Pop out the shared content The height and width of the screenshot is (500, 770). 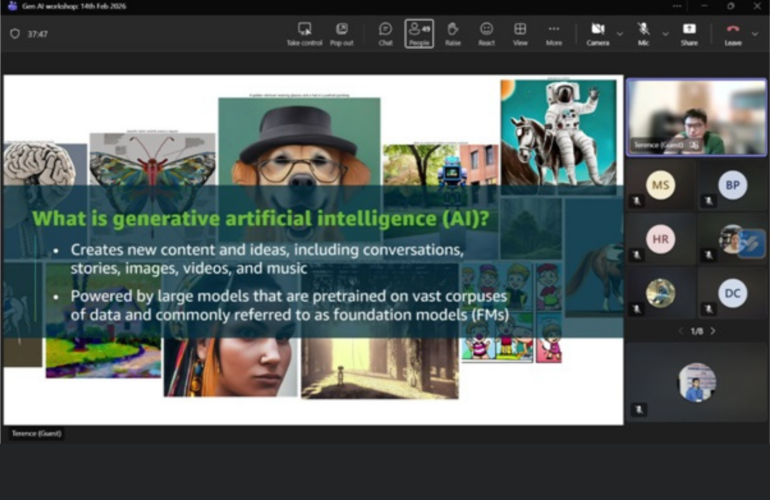click(x=341, y=32)
